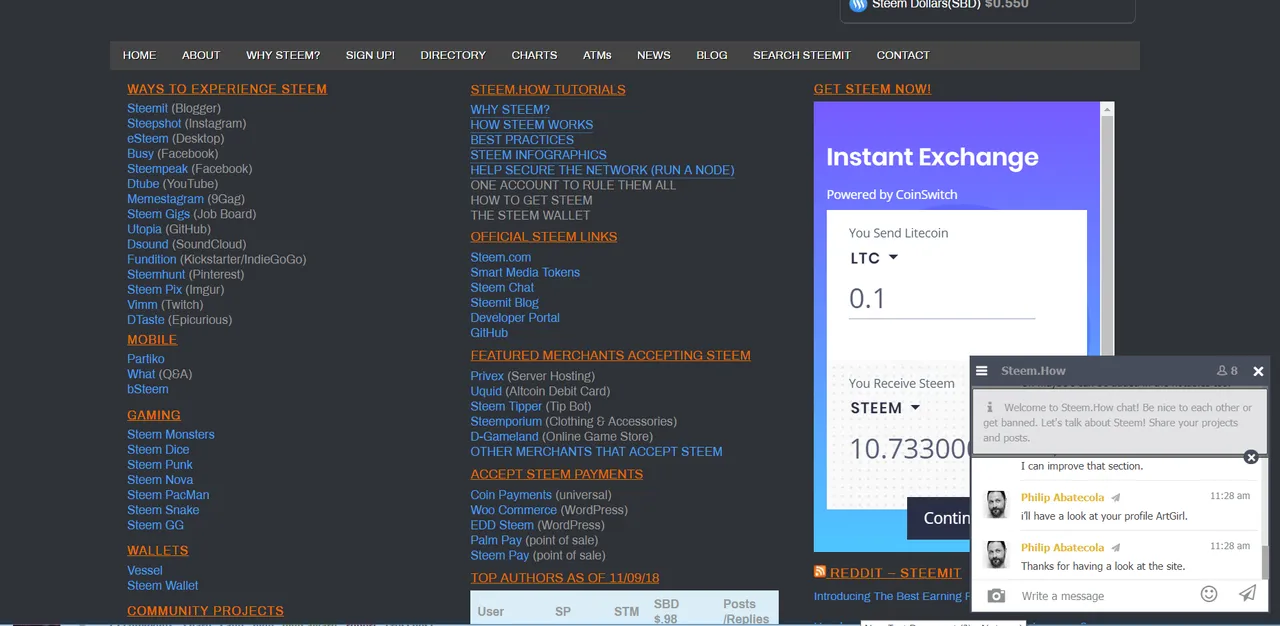1280x626 pixels.
Task: Click Philip Abatecola's name on 'i'll have a look' message
Action: tap(1062, 497)
